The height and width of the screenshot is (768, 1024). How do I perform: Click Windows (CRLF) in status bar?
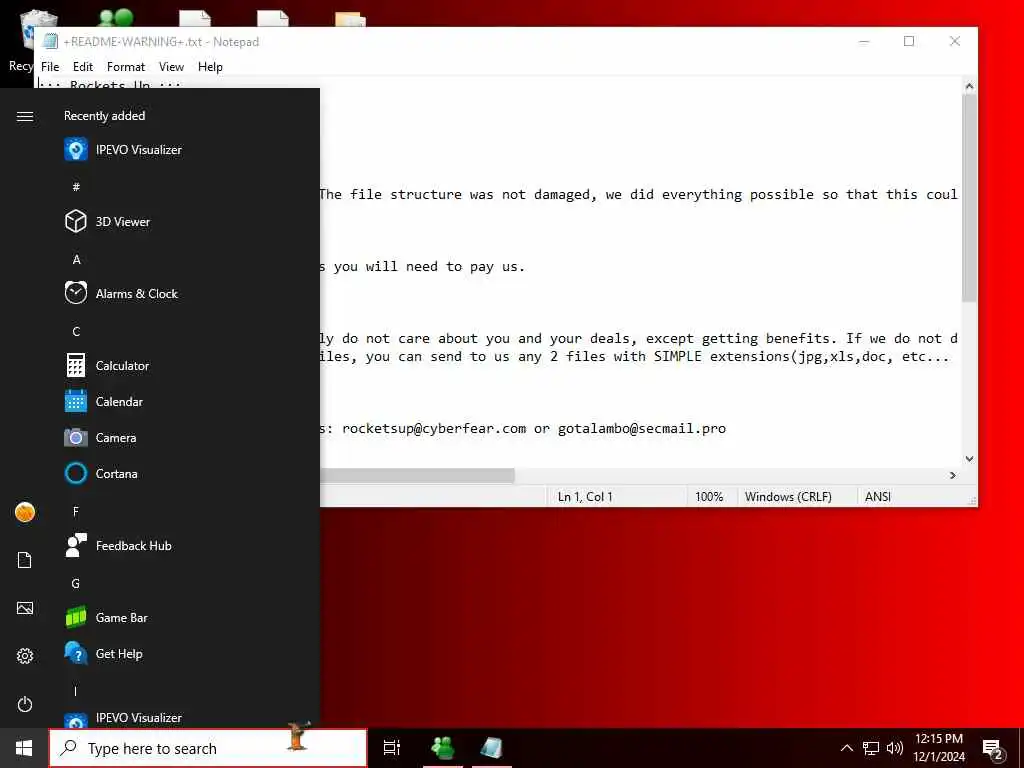788,496
